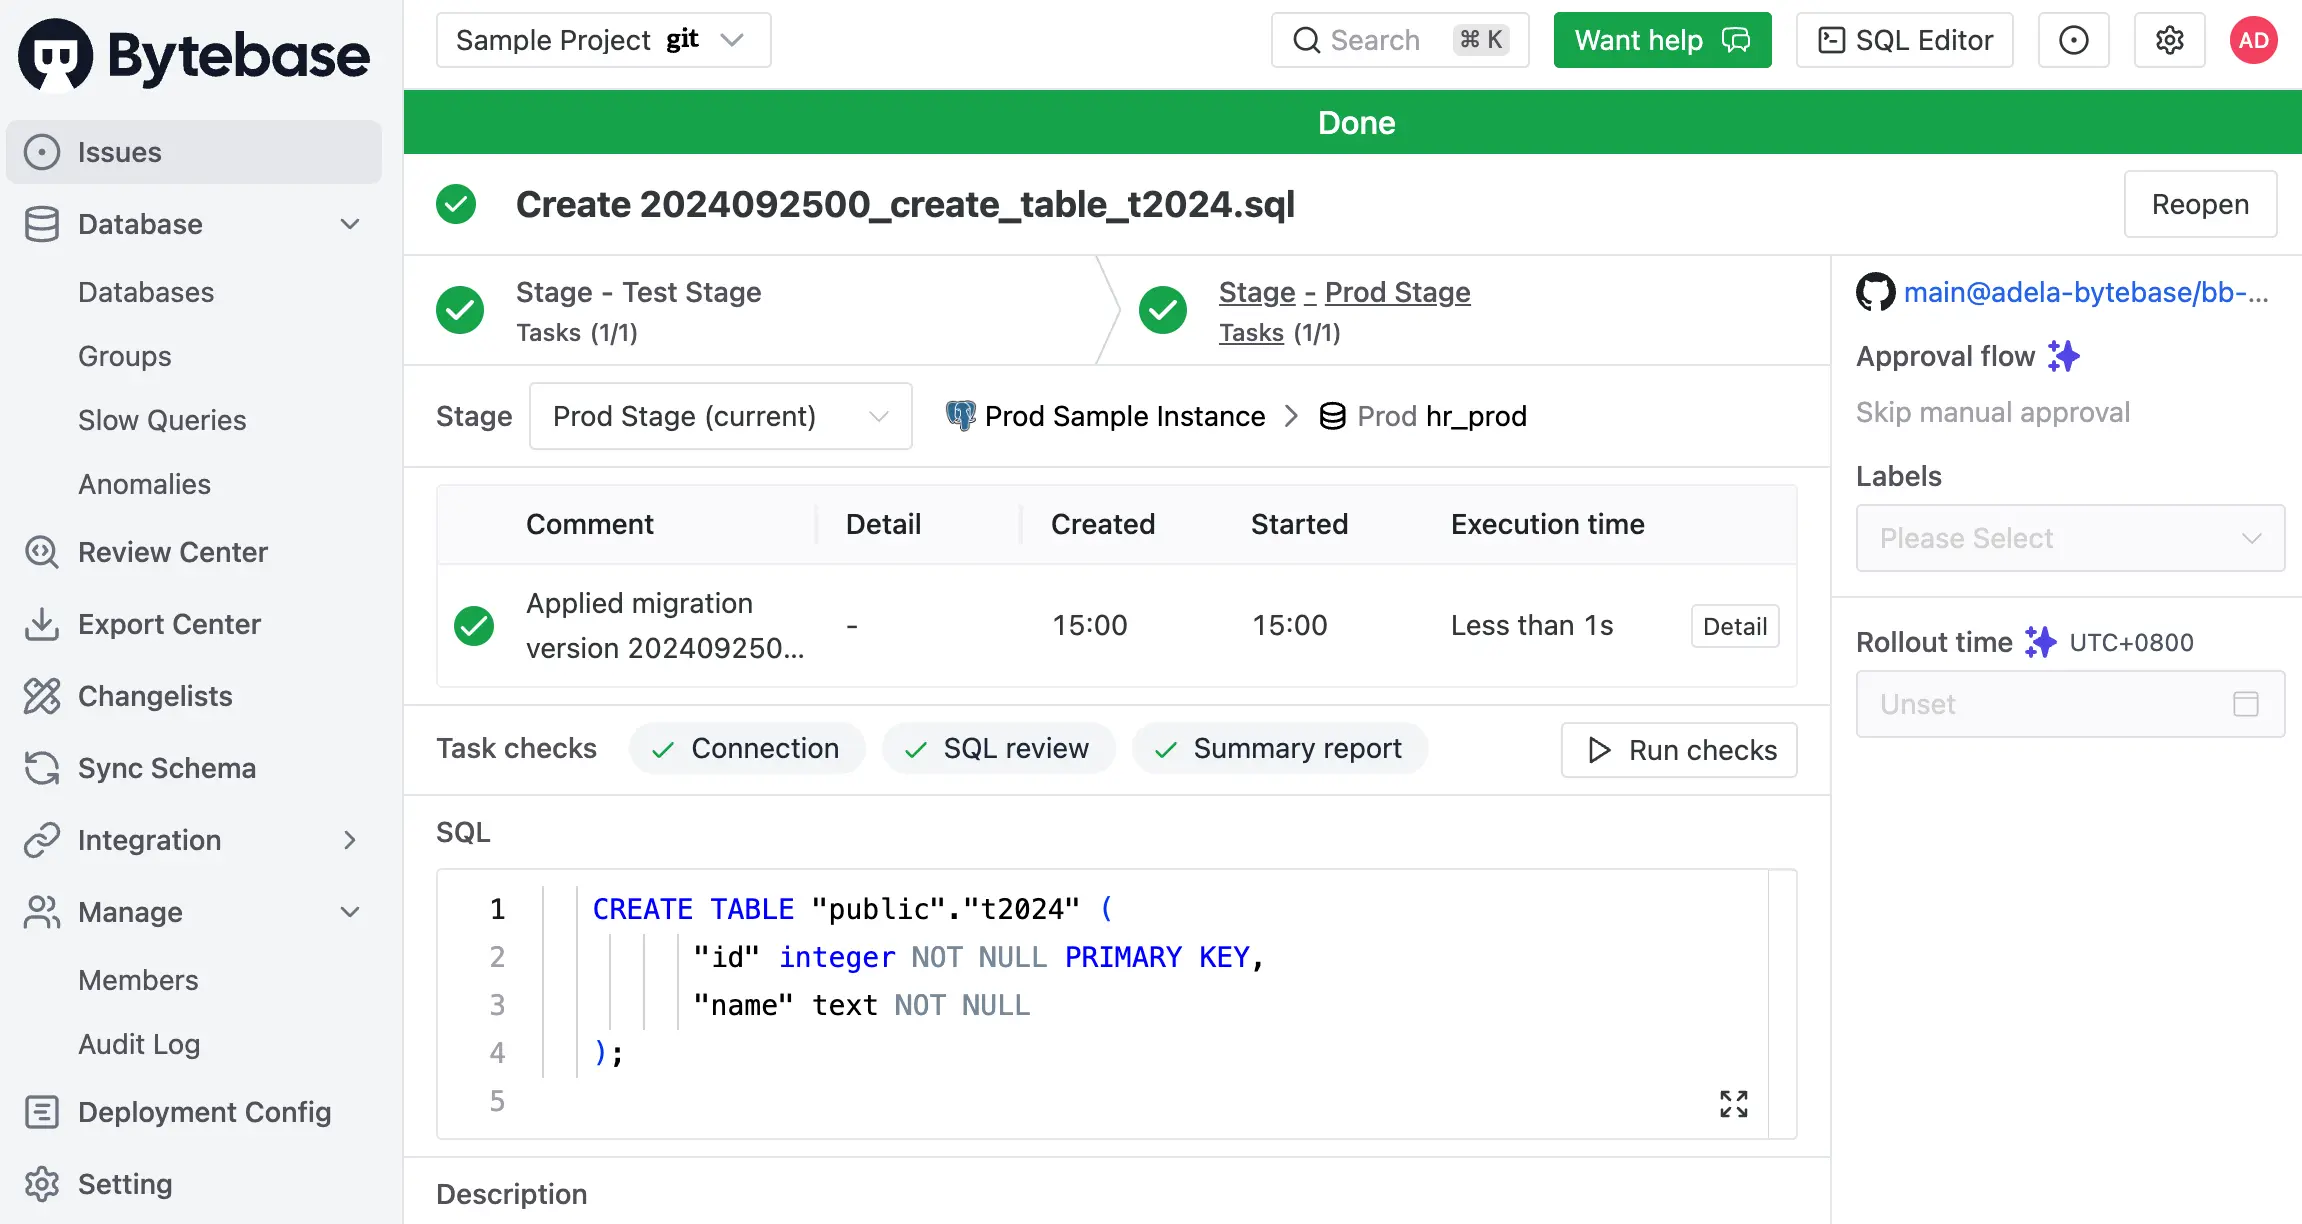Expand SQL editor to fullscreen
Image resolution: width=2302 pixels, height=1224 pixels.
pyautogui.click(x=1734, y=1104)
